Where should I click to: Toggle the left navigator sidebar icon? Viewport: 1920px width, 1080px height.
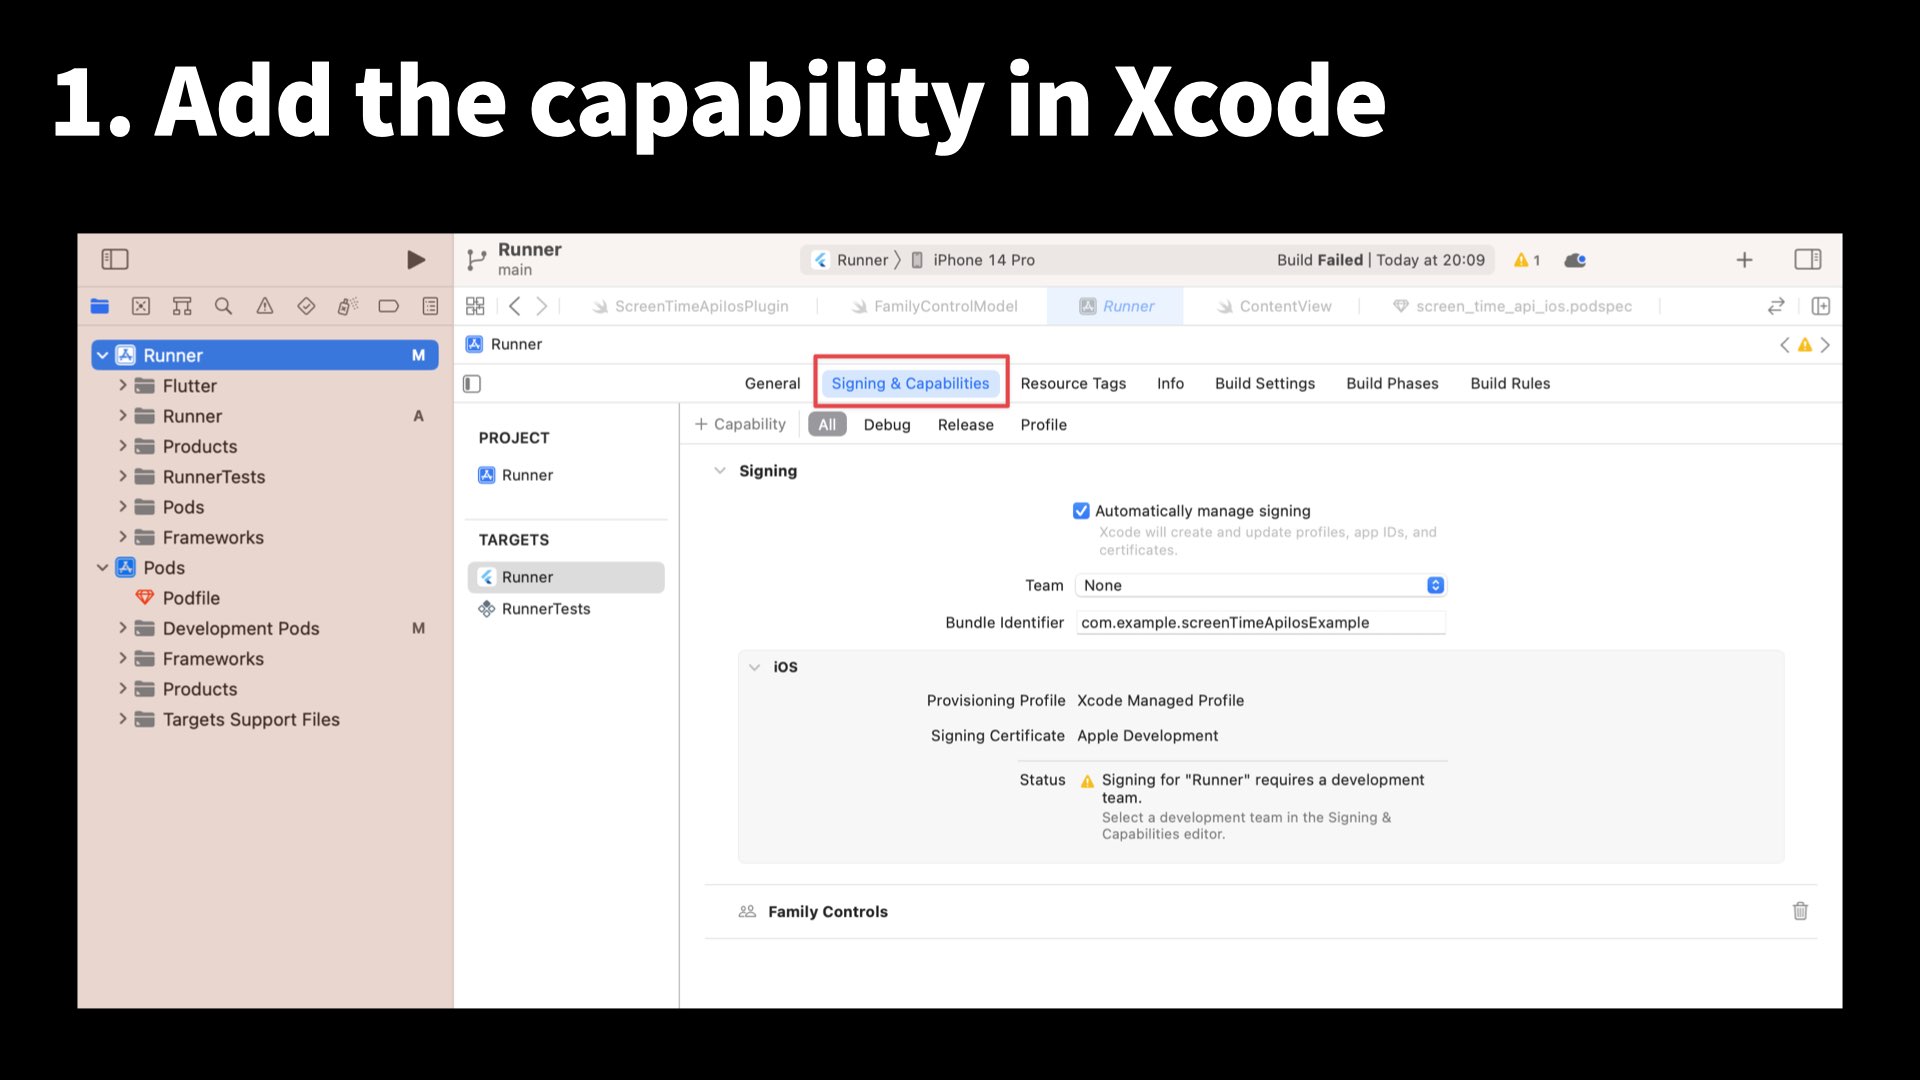coord(115,260)
